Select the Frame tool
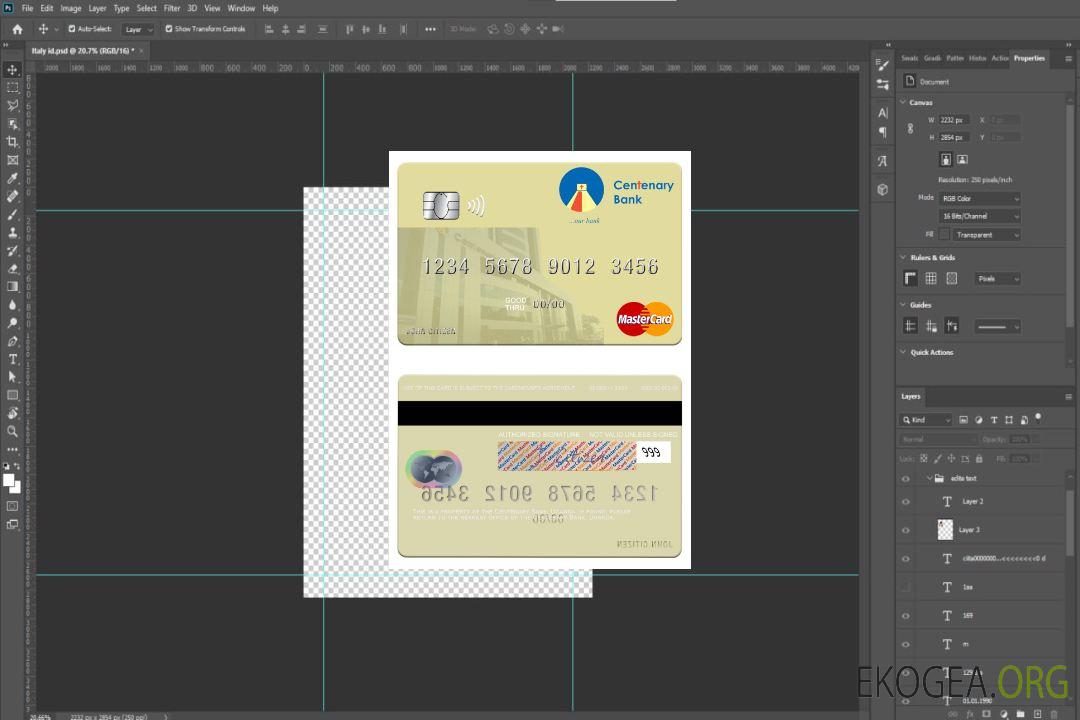 12,160
